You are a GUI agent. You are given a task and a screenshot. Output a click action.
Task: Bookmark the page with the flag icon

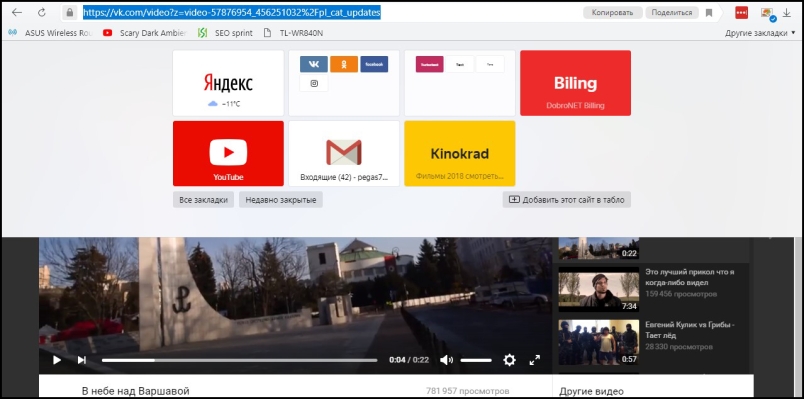coord(709,13)
